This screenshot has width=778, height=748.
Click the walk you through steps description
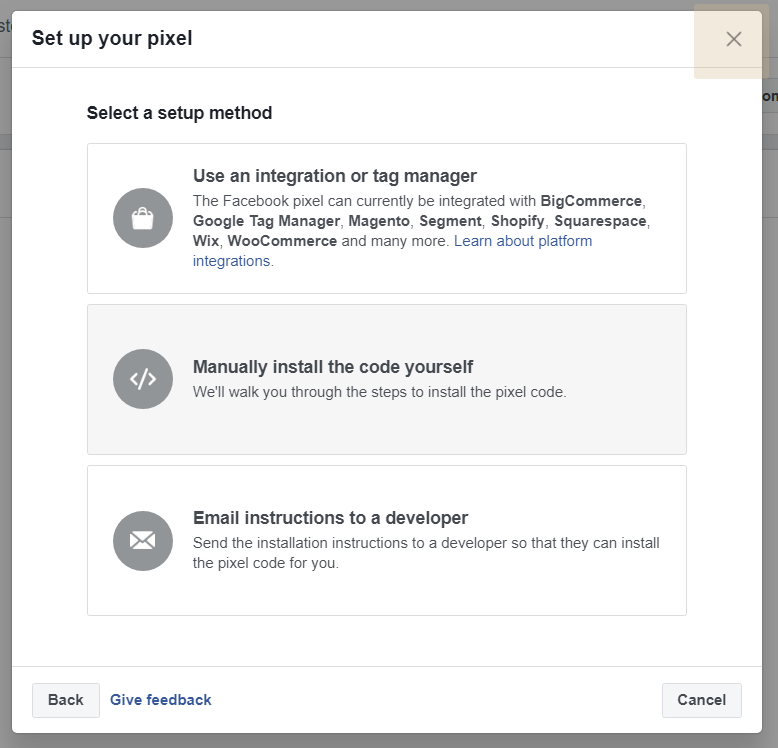point(379,392)
